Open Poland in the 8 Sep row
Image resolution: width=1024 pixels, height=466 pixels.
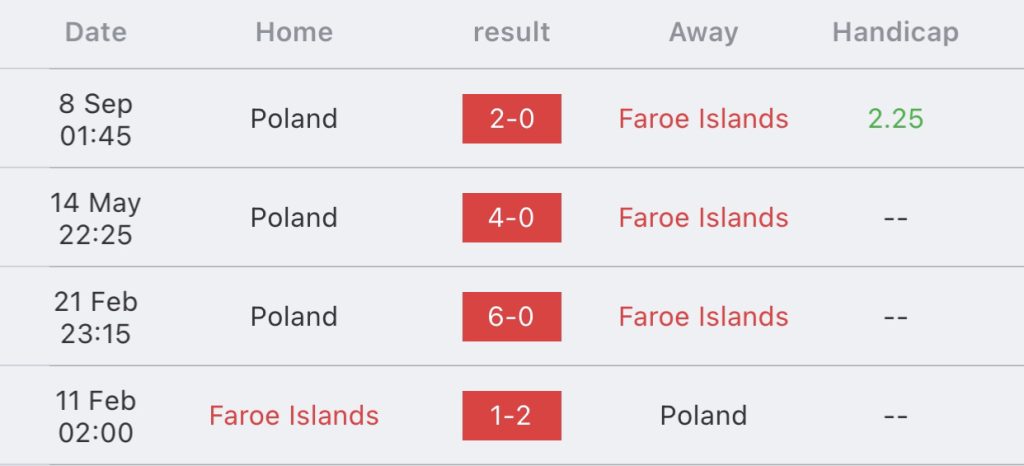point(294,119)
